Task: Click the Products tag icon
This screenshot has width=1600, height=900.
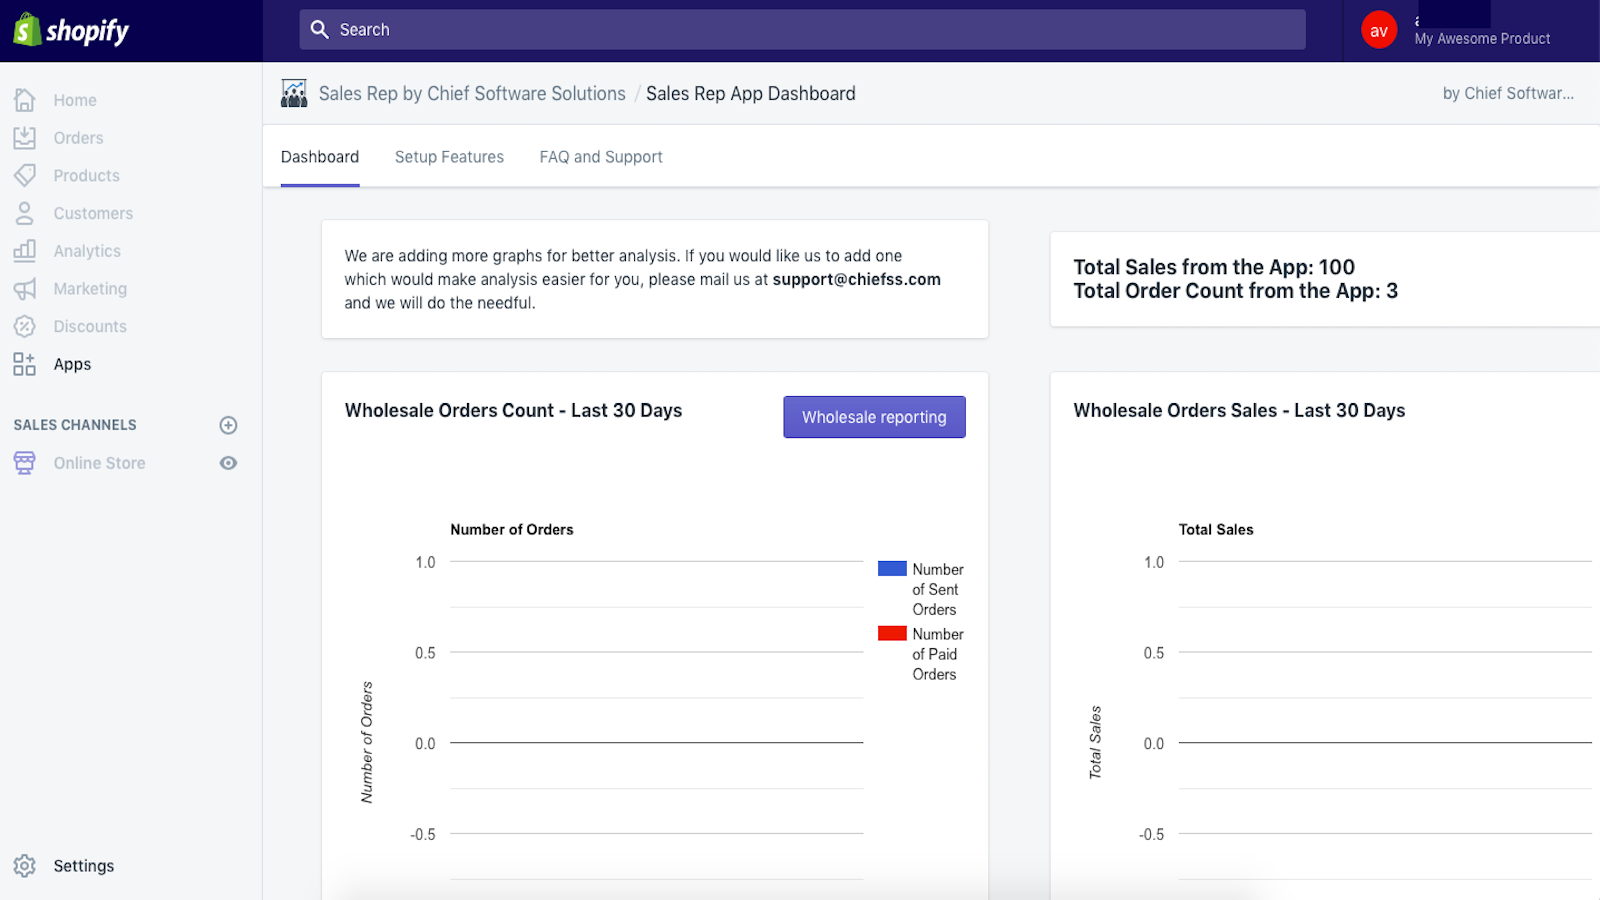Action: 25,175
